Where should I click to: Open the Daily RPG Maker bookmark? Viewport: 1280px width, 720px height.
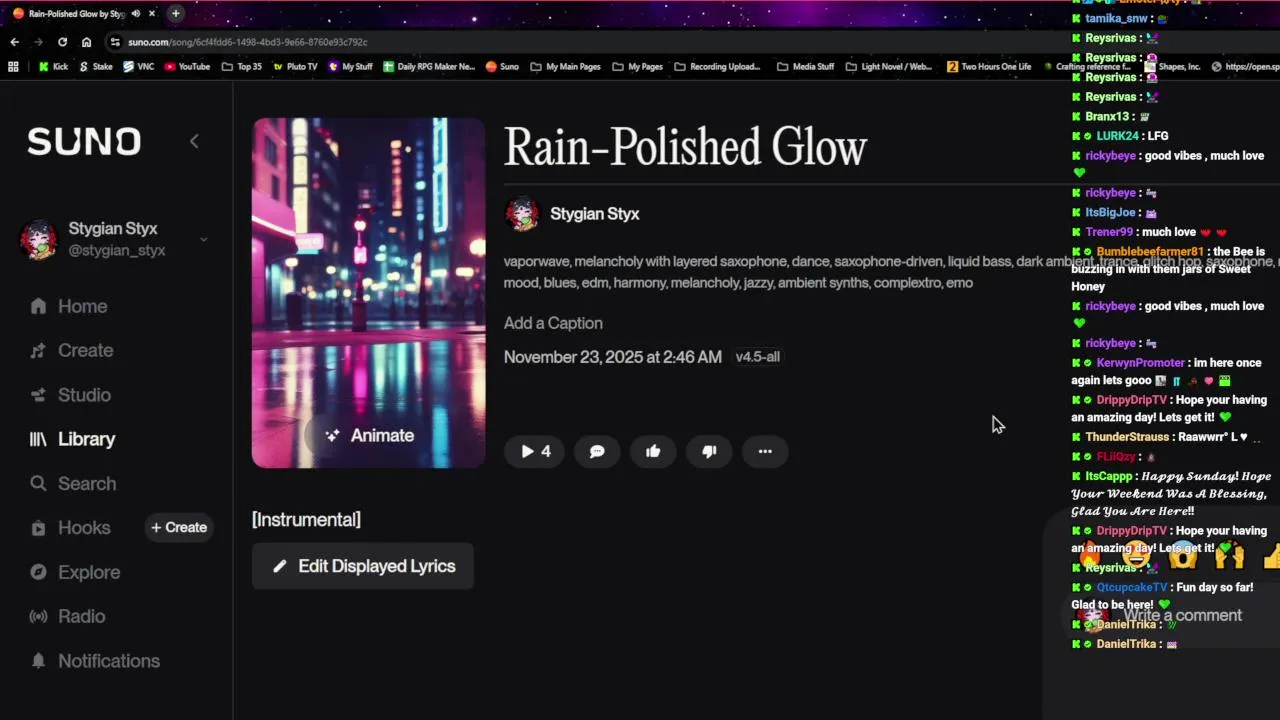(429, 67)
